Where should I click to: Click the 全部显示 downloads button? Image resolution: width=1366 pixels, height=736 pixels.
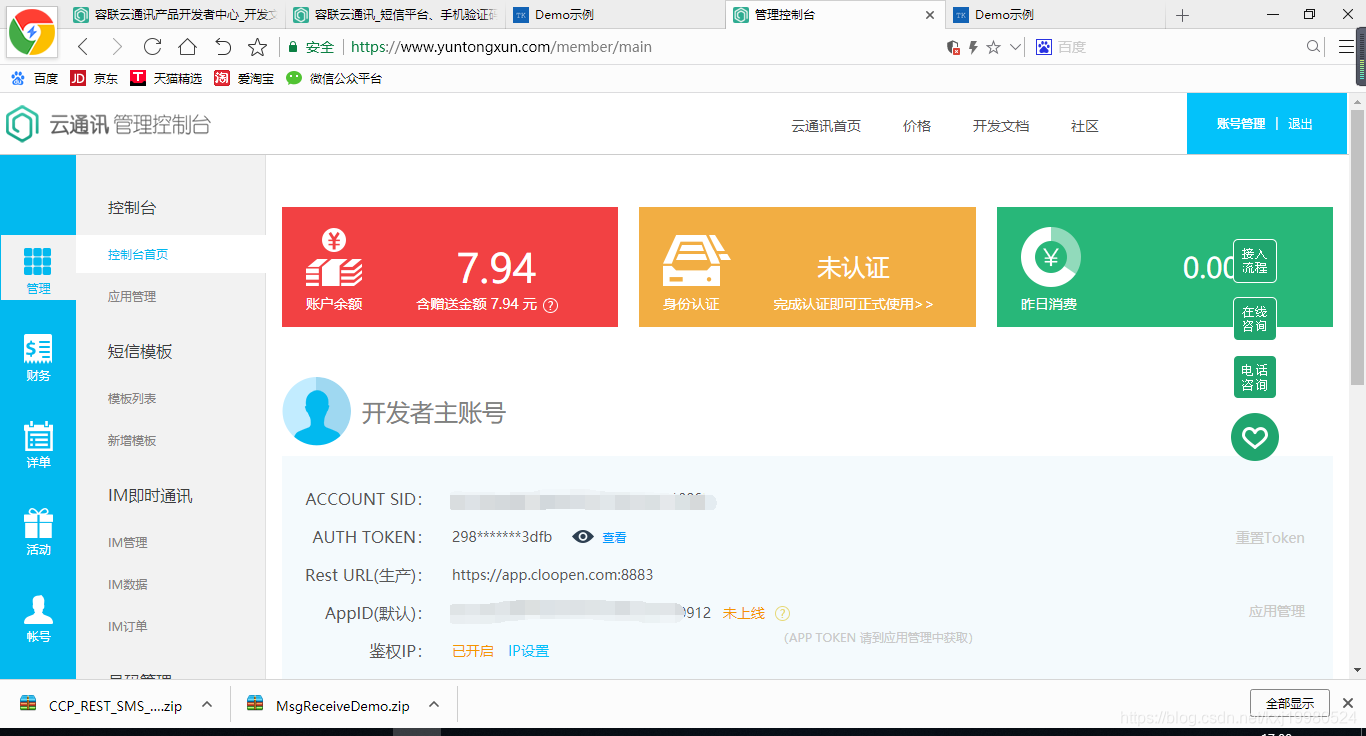[1290, 703]
